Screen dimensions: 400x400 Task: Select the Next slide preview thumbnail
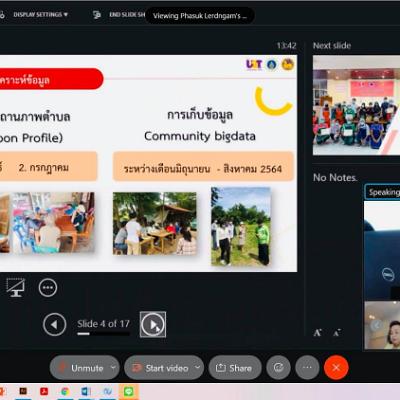click(x=356, y=105)
